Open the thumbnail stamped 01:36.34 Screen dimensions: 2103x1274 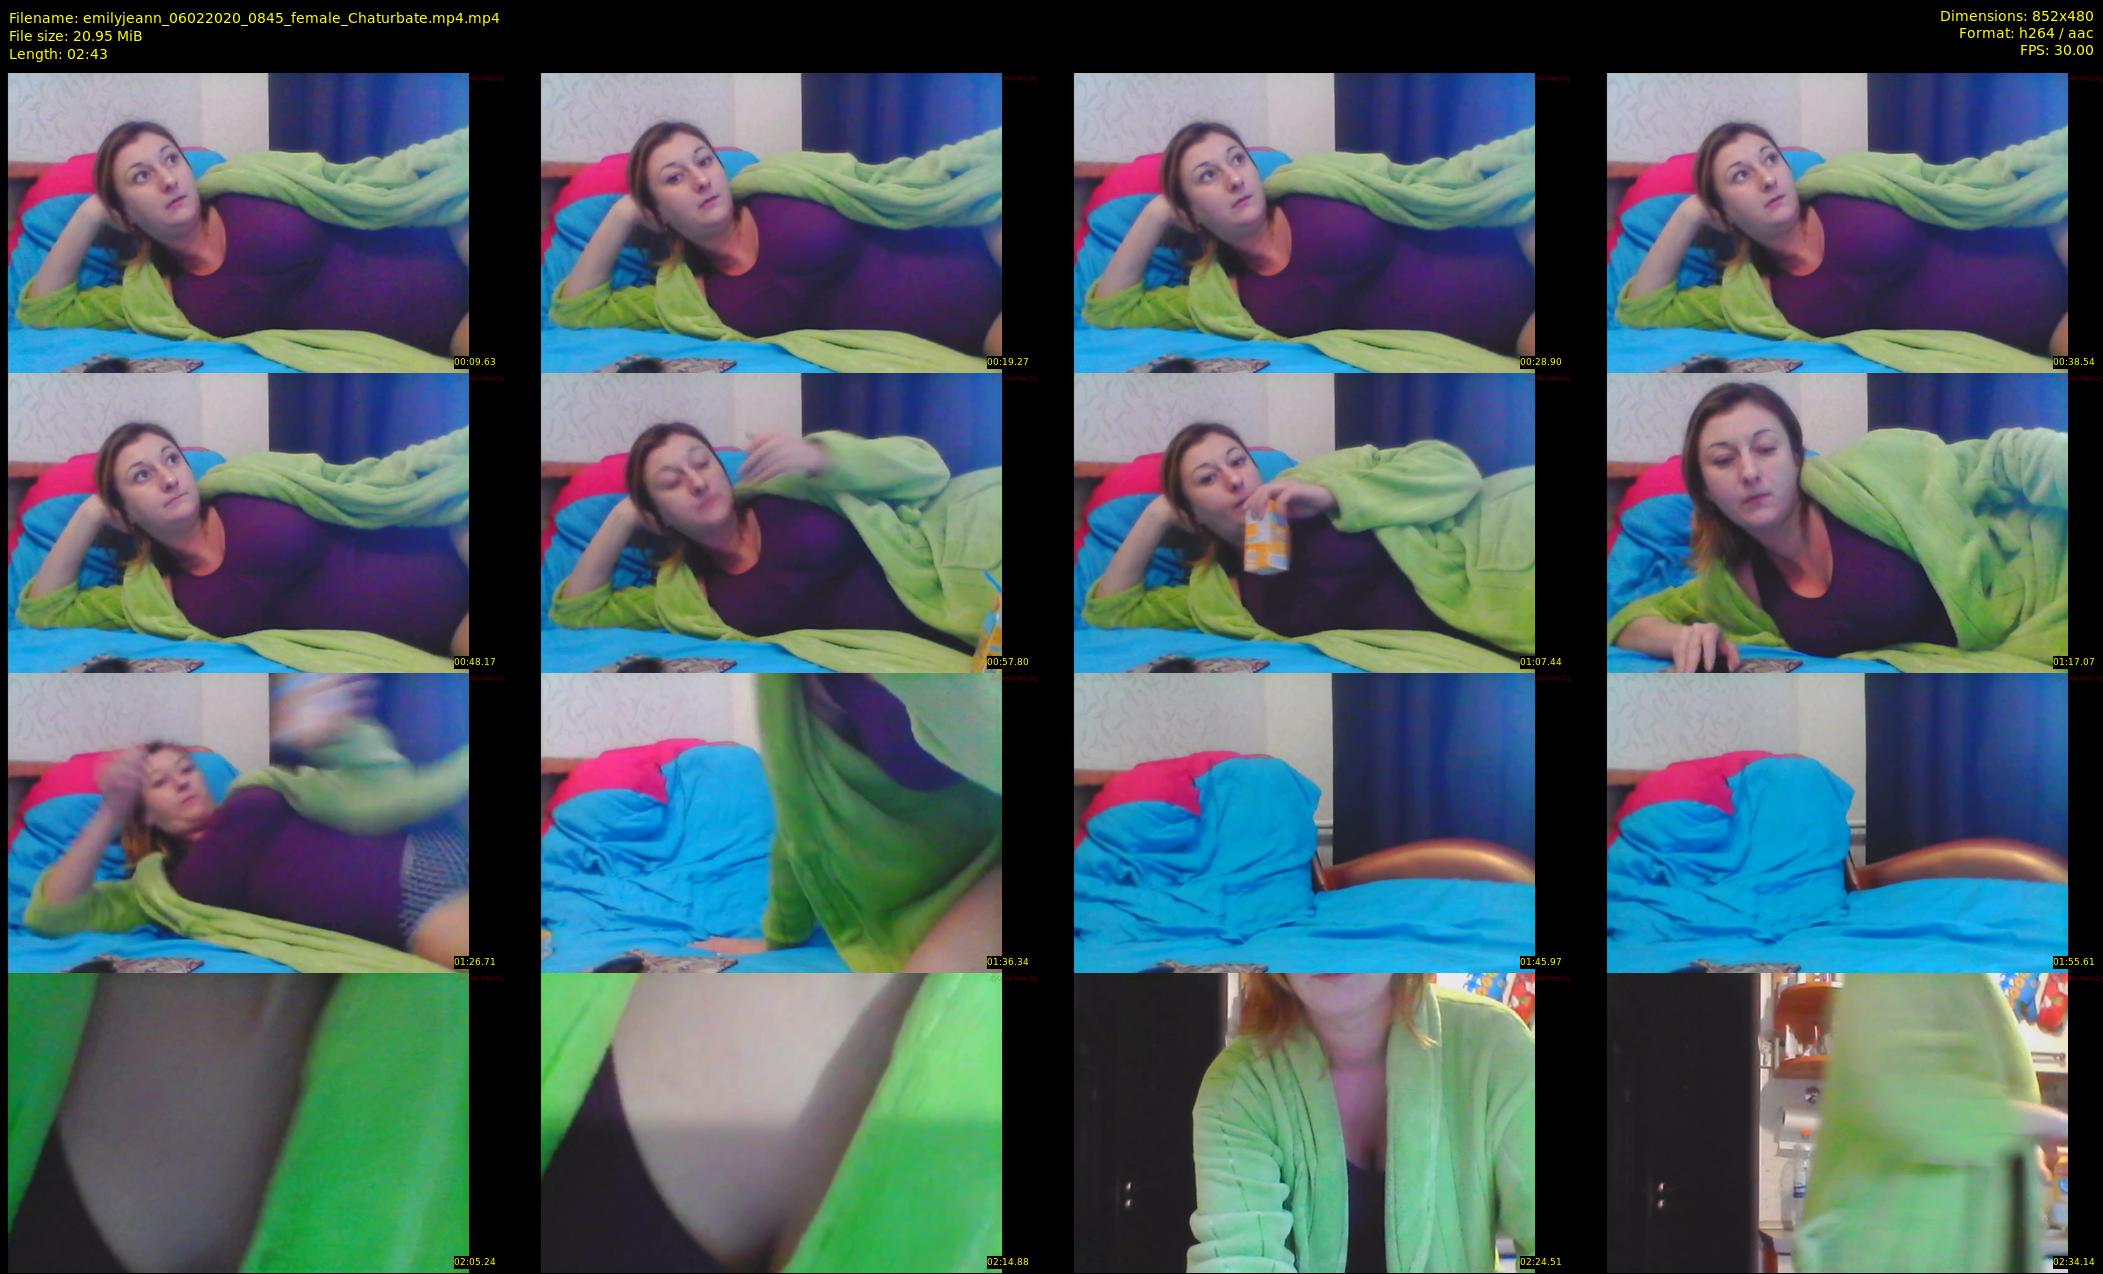pyautogui.click(x=771, y=822)
